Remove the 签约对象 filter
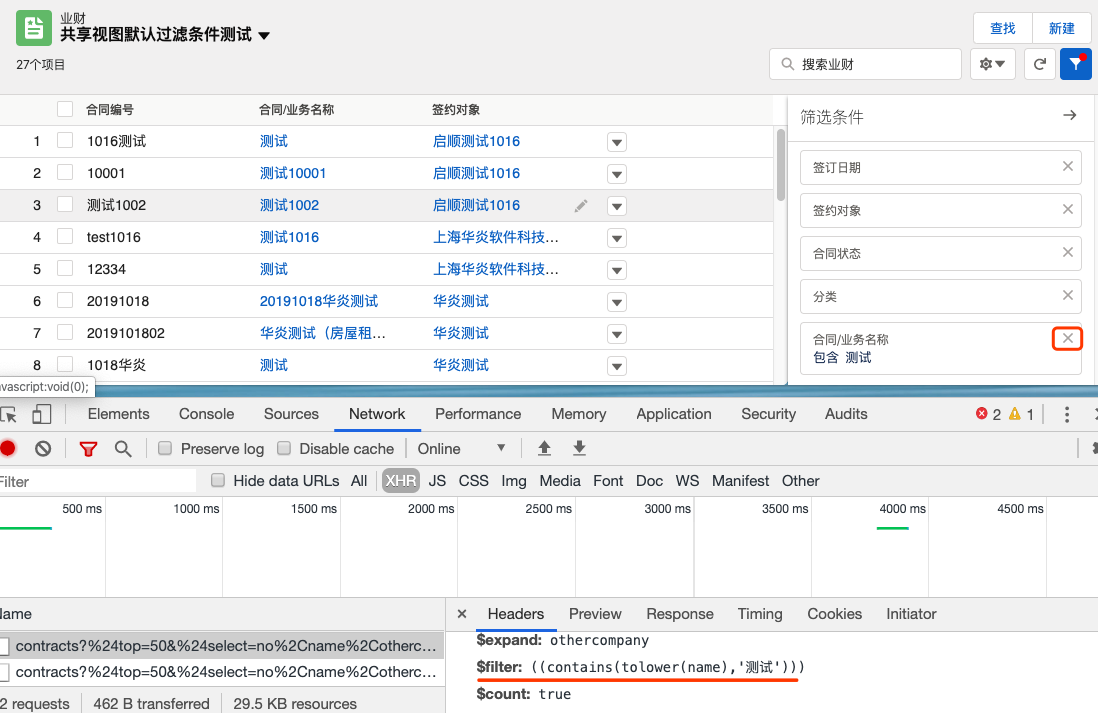This screenshot has height=713, width=1098. tap(1067, 209)
